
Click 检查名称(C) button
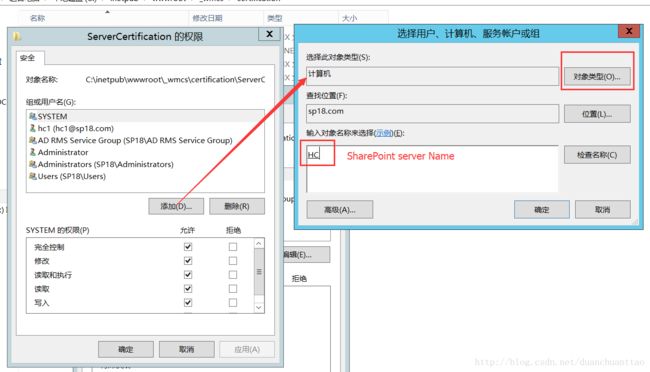pos(597,155)
